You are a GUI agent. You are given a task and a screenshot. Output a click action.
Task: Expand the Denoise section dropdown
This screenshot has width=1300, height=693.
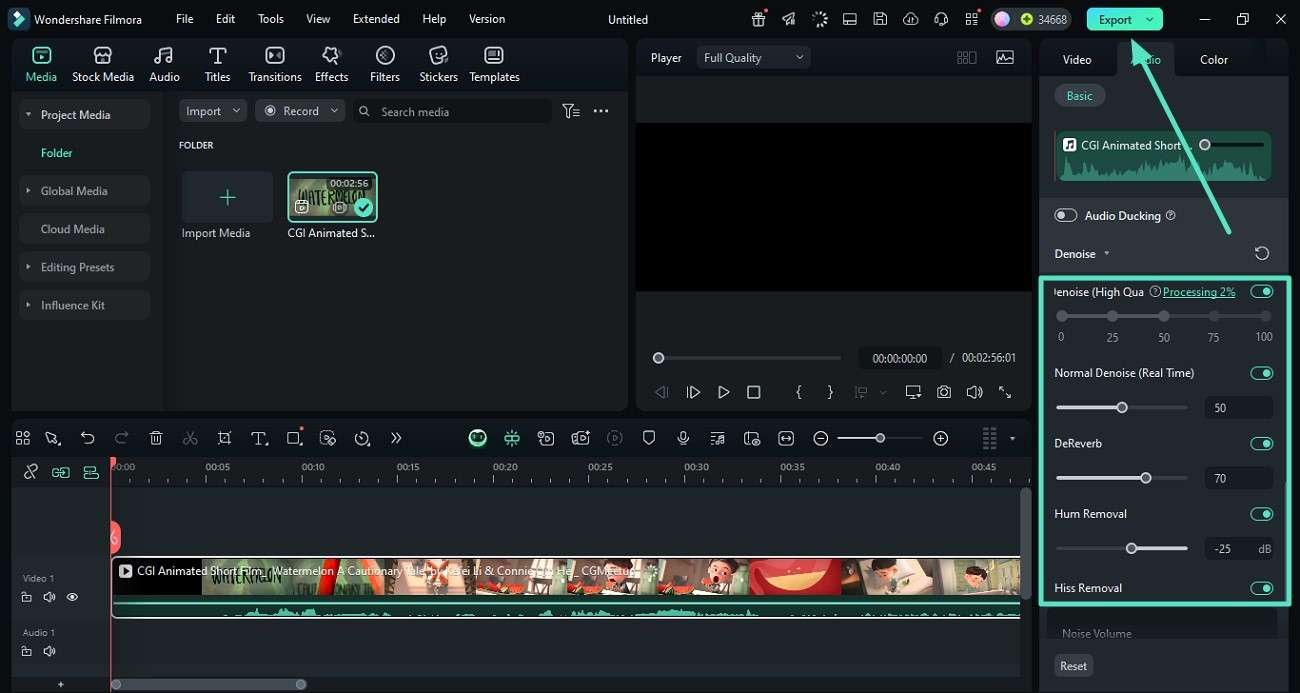1106,254
